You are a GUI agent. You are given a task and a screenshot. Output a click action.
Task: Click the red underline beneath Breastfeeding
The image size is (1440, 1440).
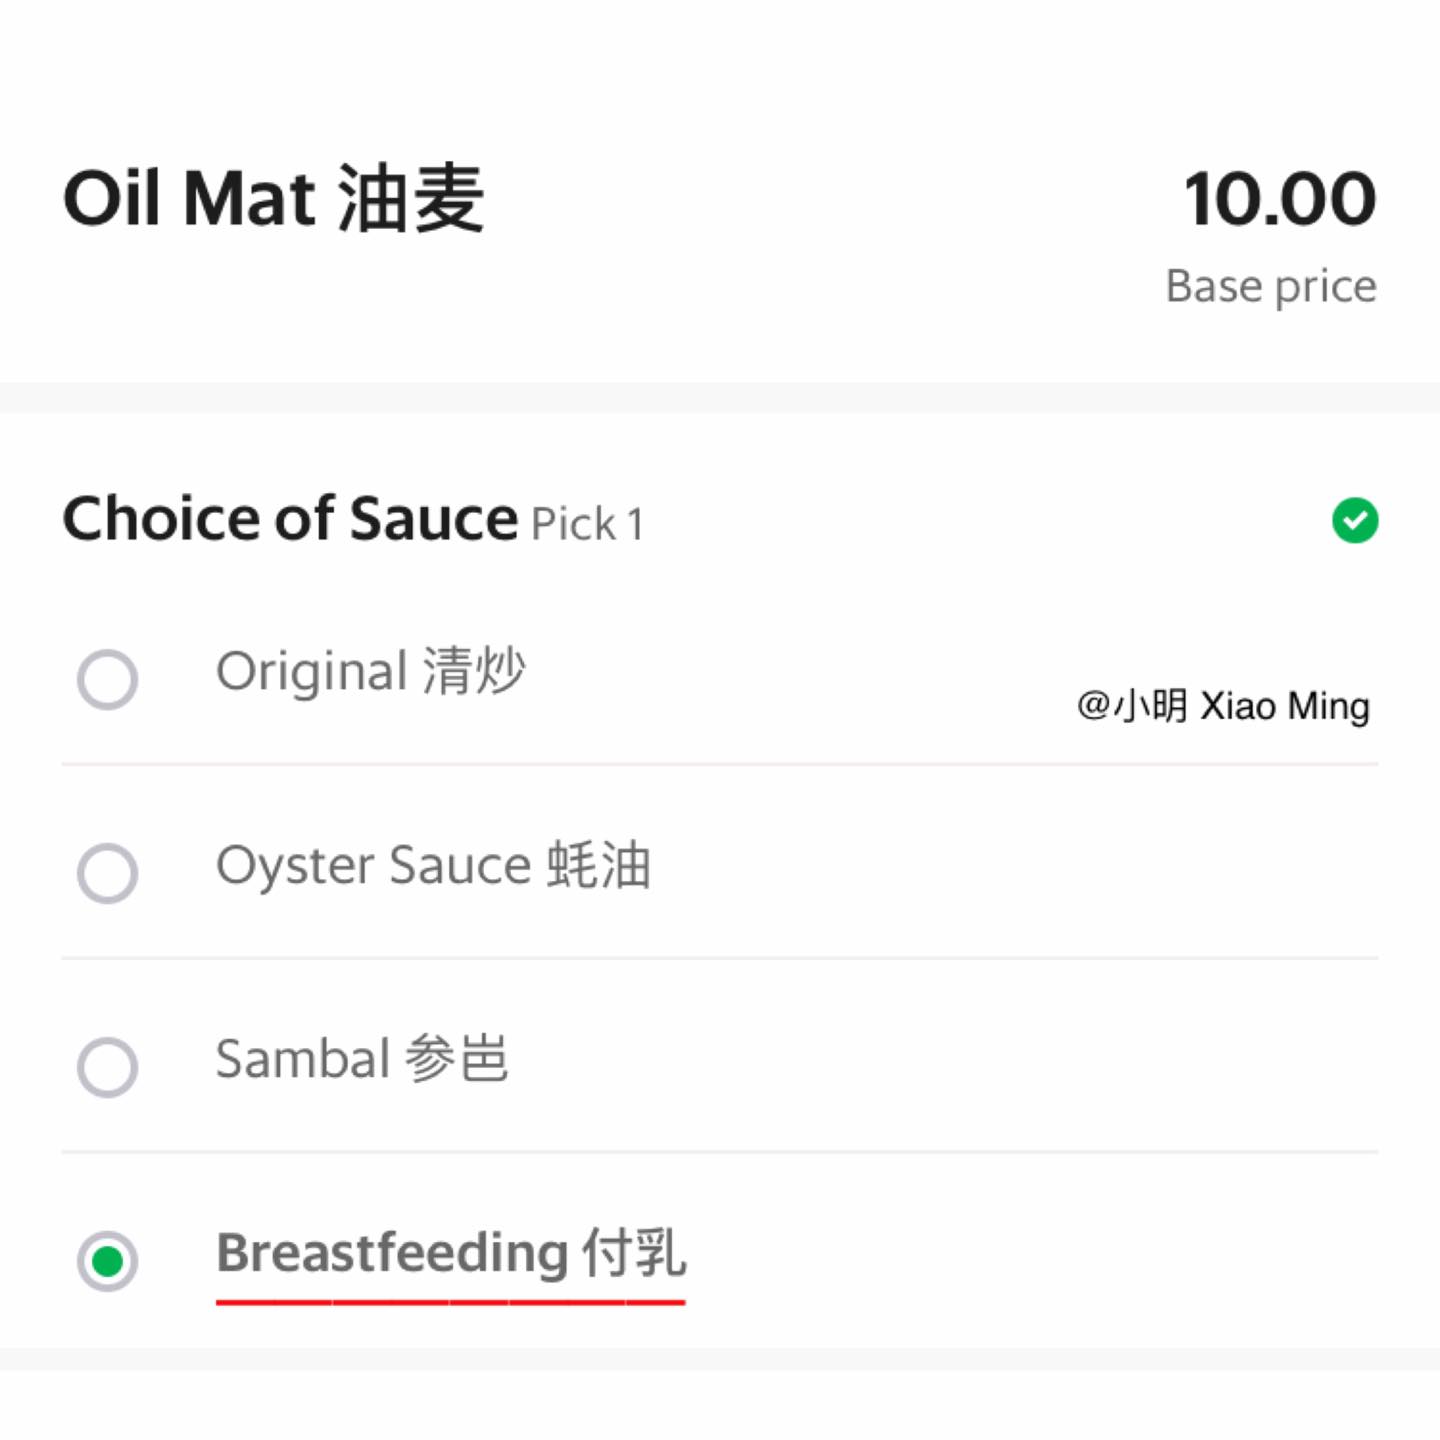tap(450, 1302)
